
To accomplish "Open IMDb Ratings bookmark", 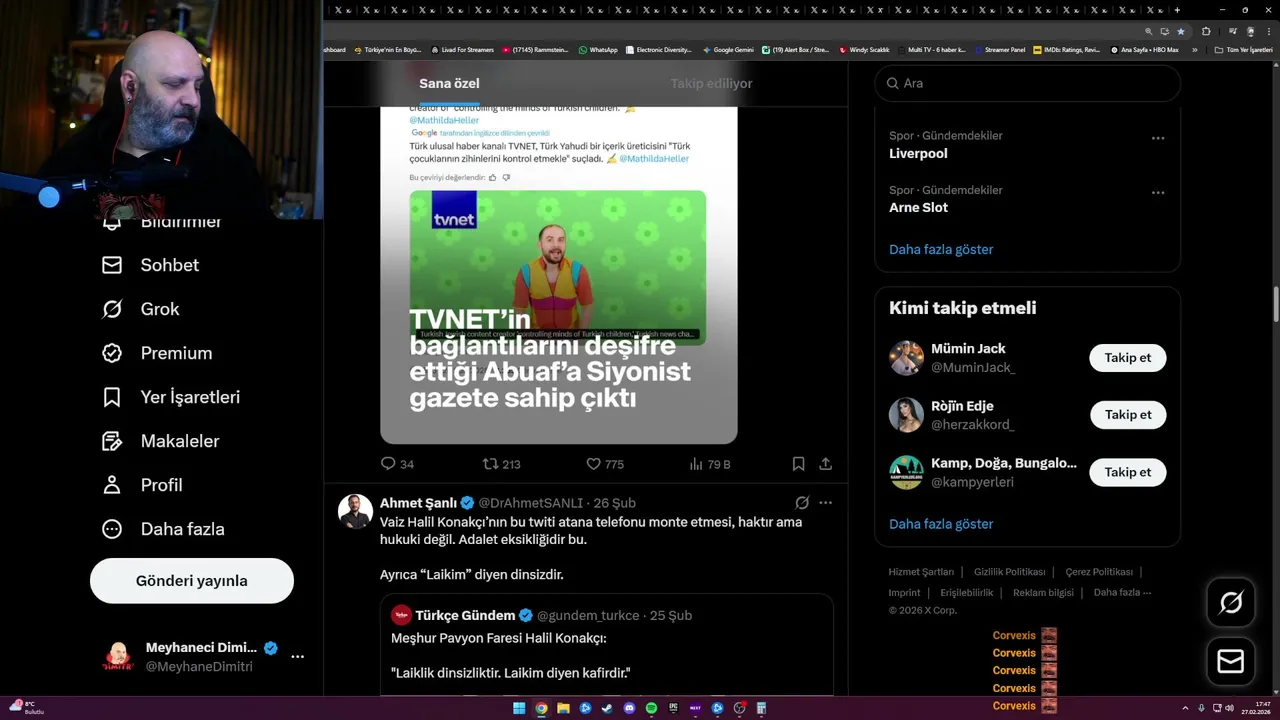I will click(1067, 49).
